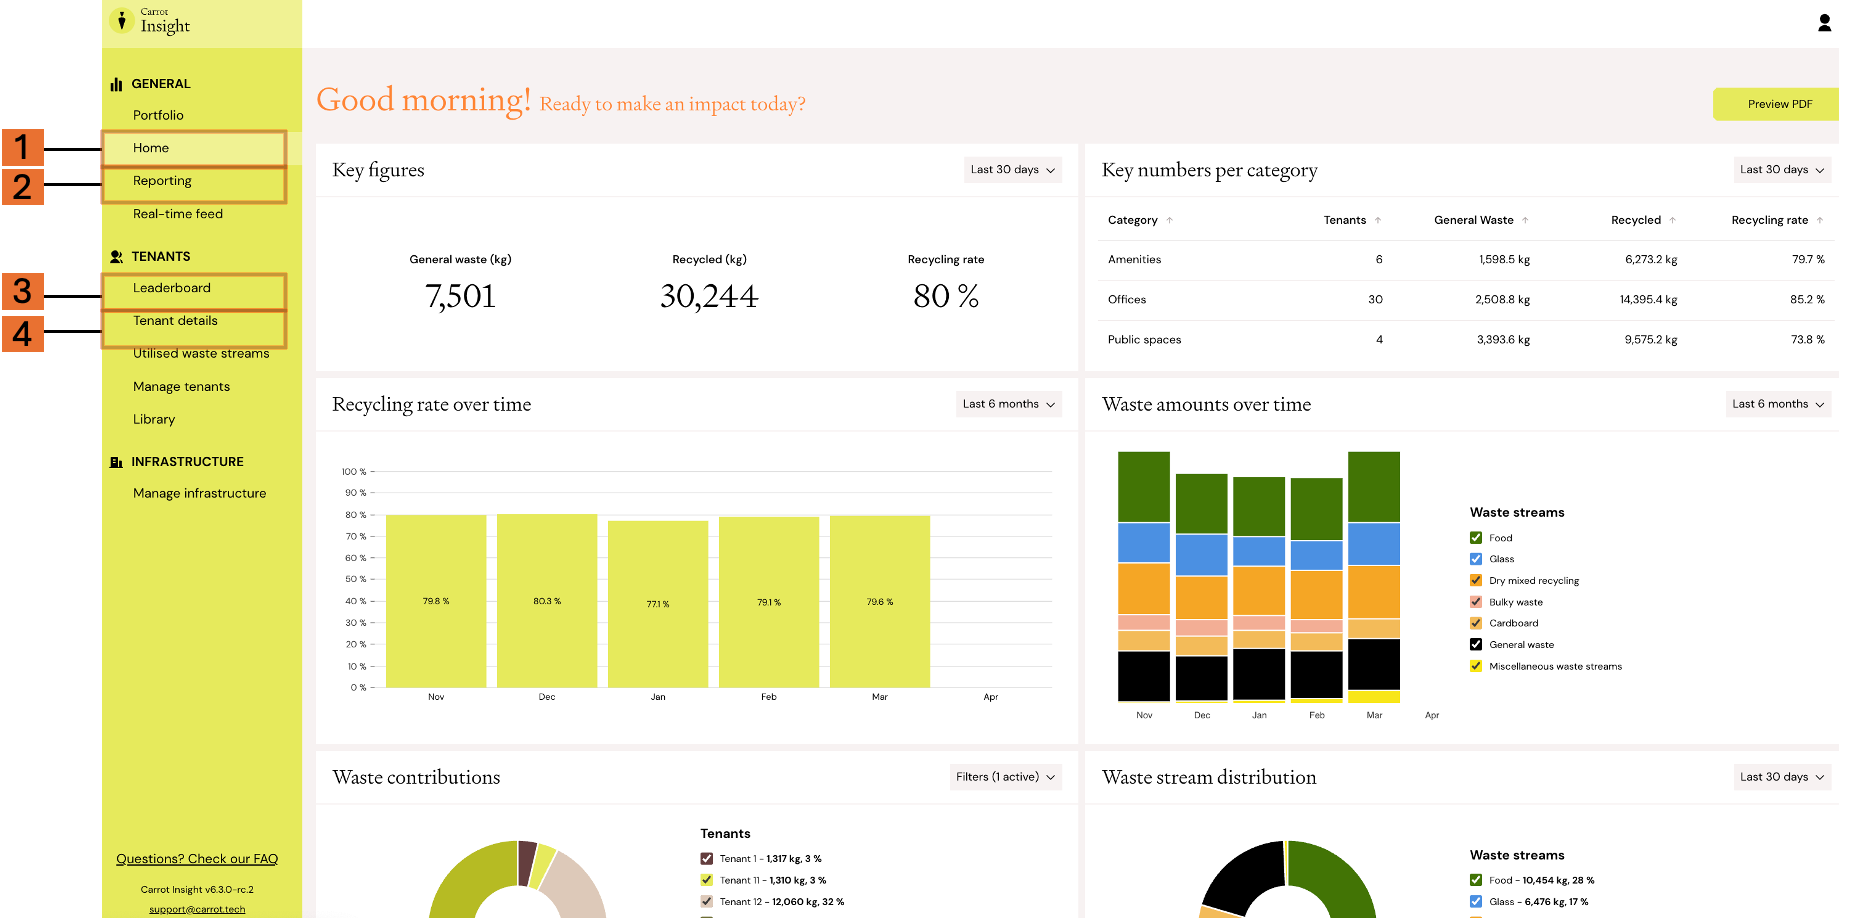Click the March bar in recycling rate chart
The width and height of the screenshot is (1863, 918).
[x=880, y=601]
